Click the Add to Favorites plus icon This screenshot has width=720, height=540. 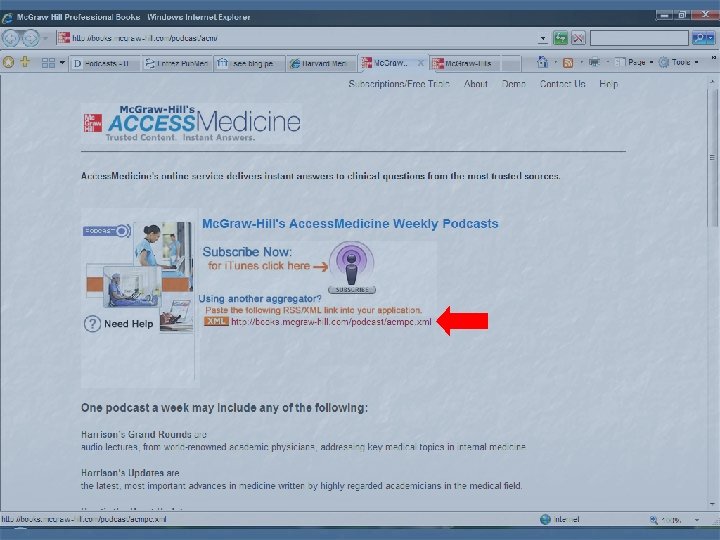coord(25,62)
